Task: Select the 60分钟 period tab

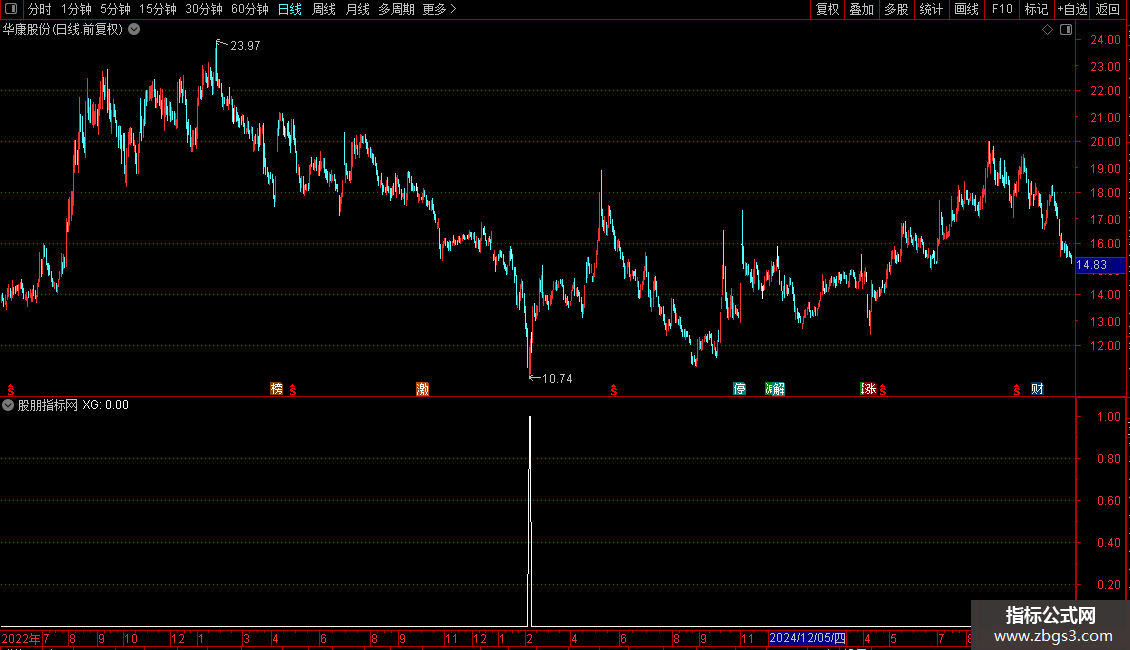Action: coord(250,9)
